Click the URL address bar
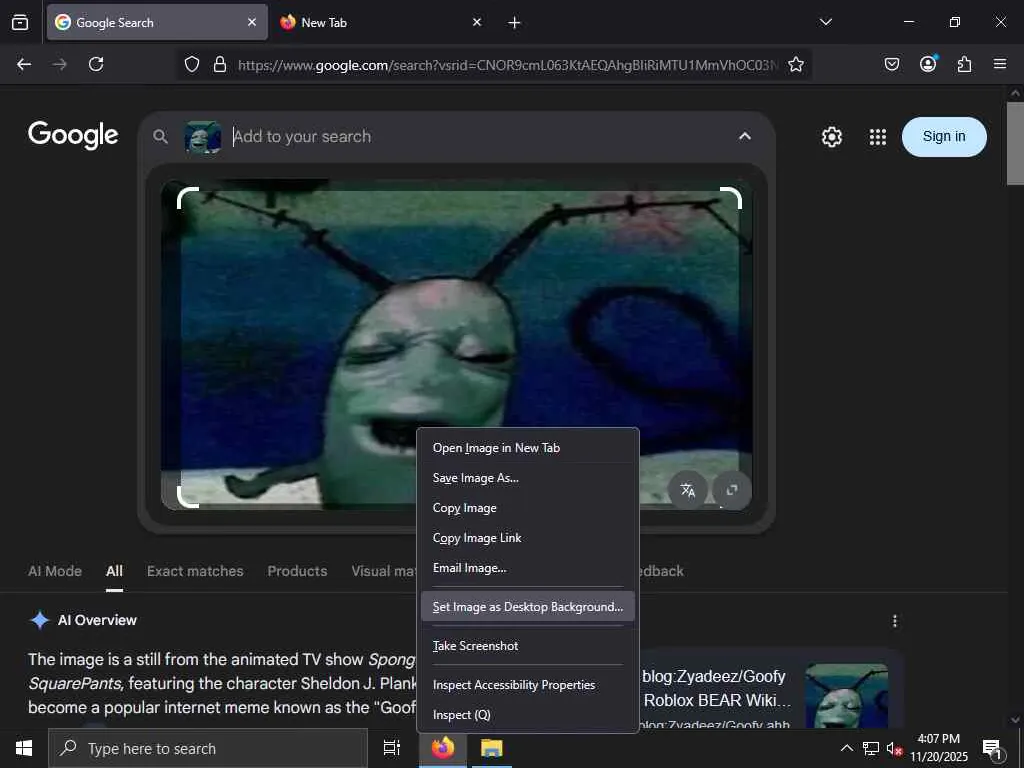The height and width of the screenshot is (768, 1024). point(507,65)
